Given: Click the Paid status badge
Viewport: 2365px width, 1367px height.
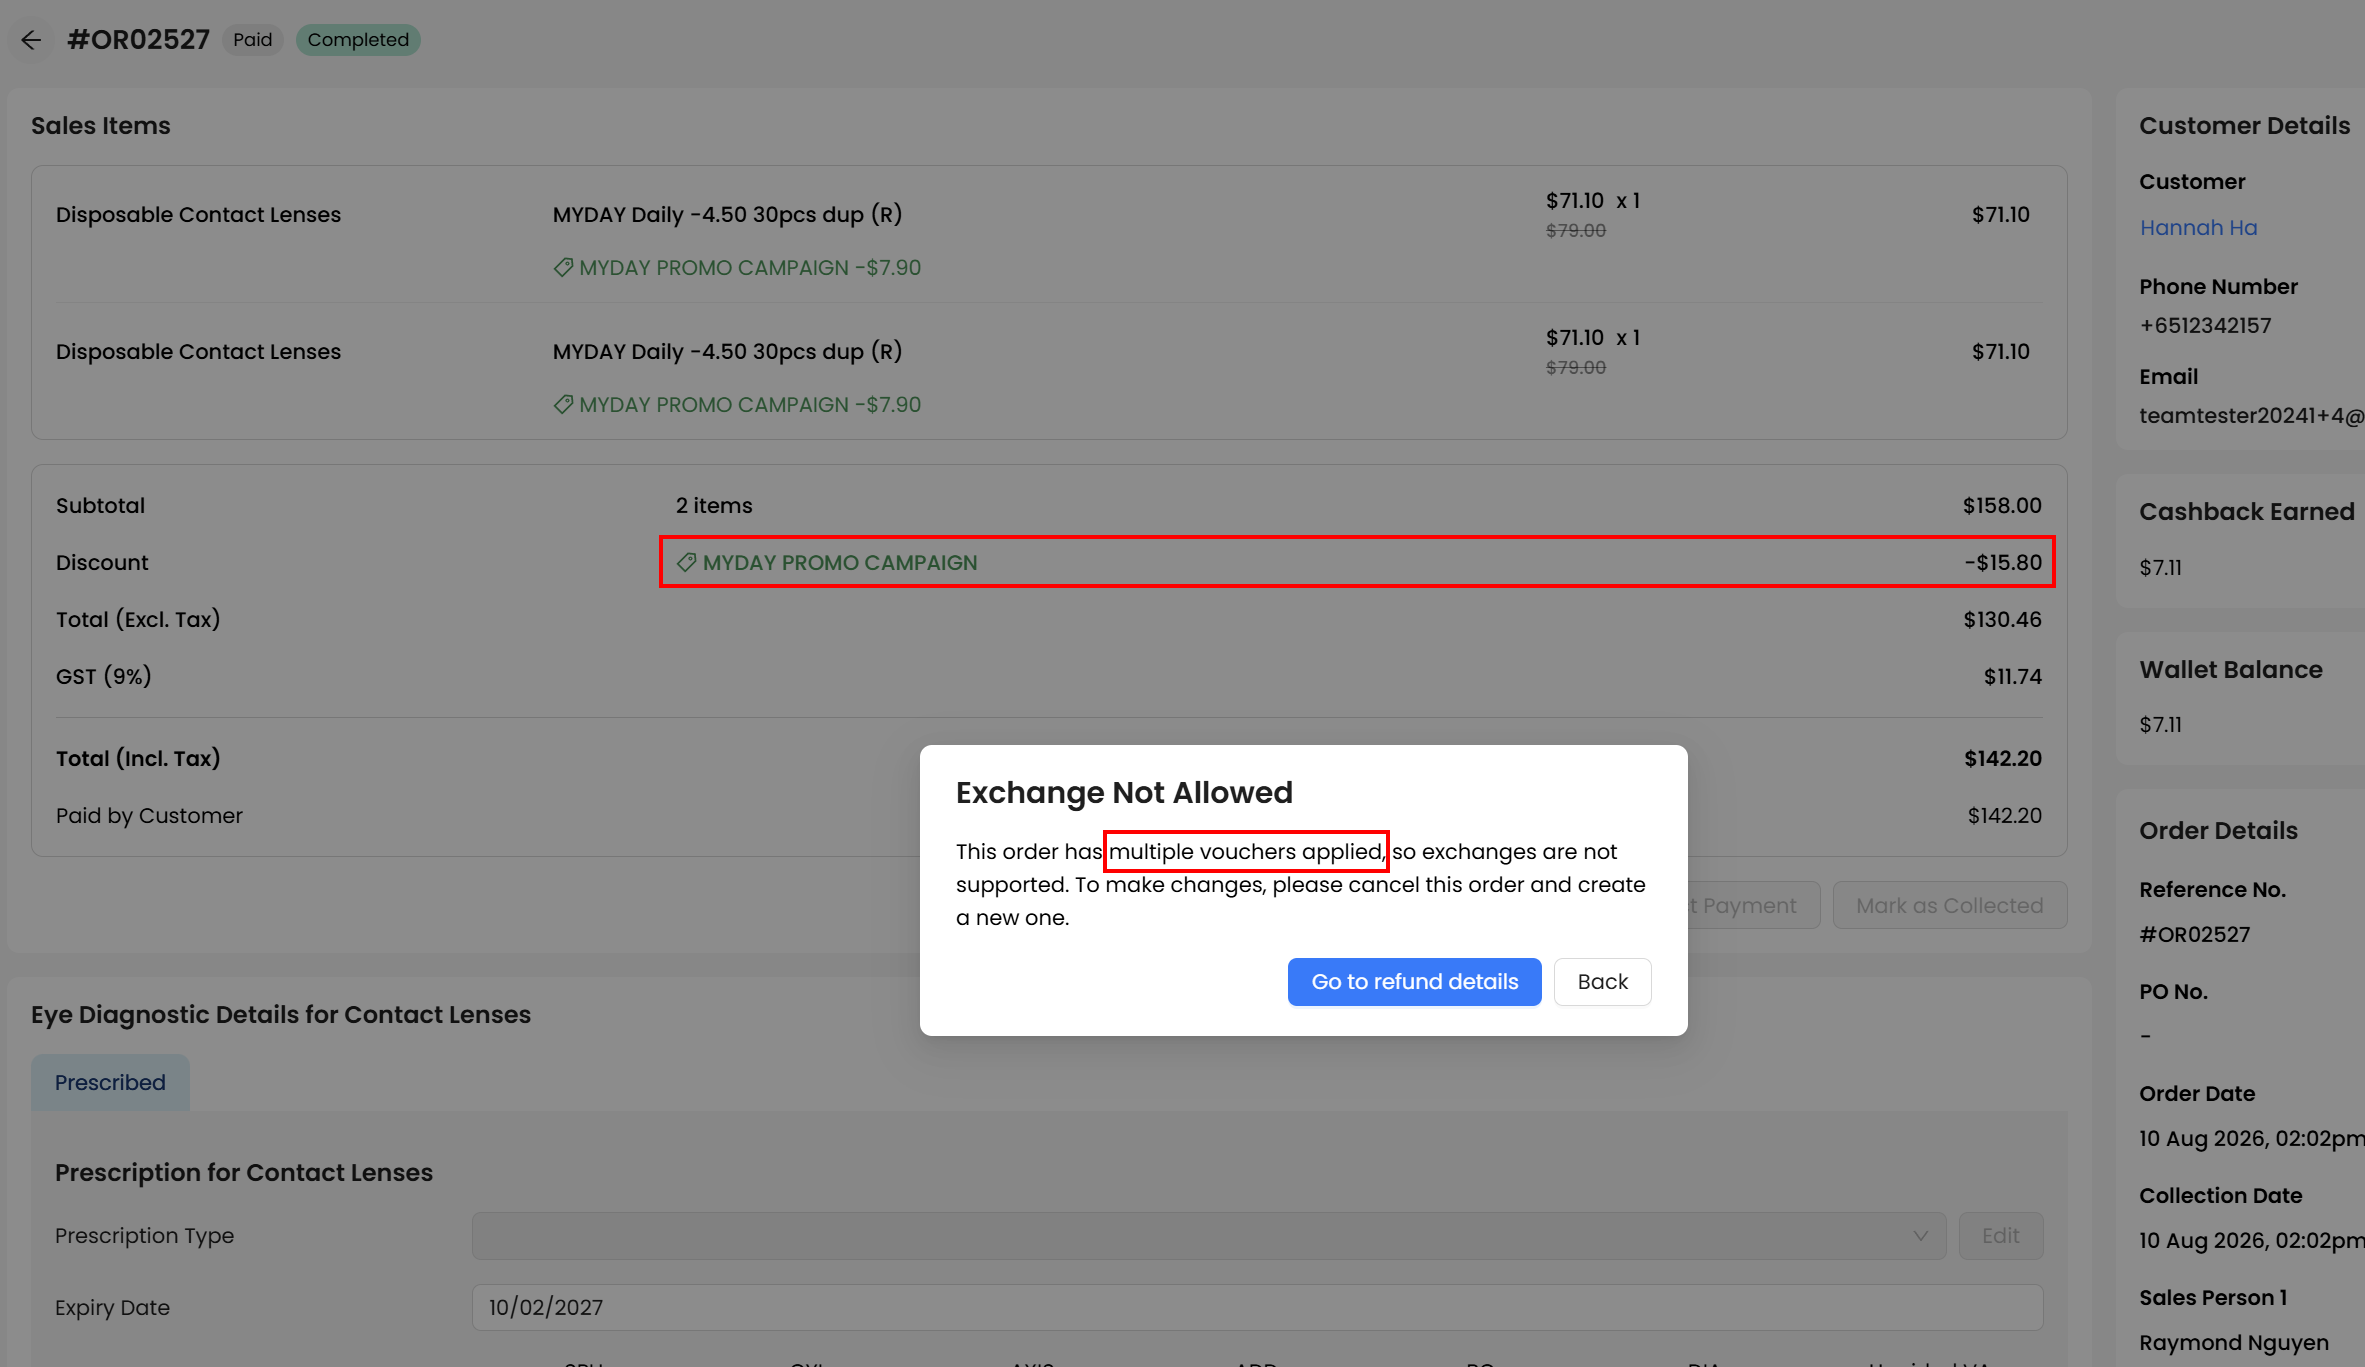Looking at the screenshot, I should [x=253, y=40].
